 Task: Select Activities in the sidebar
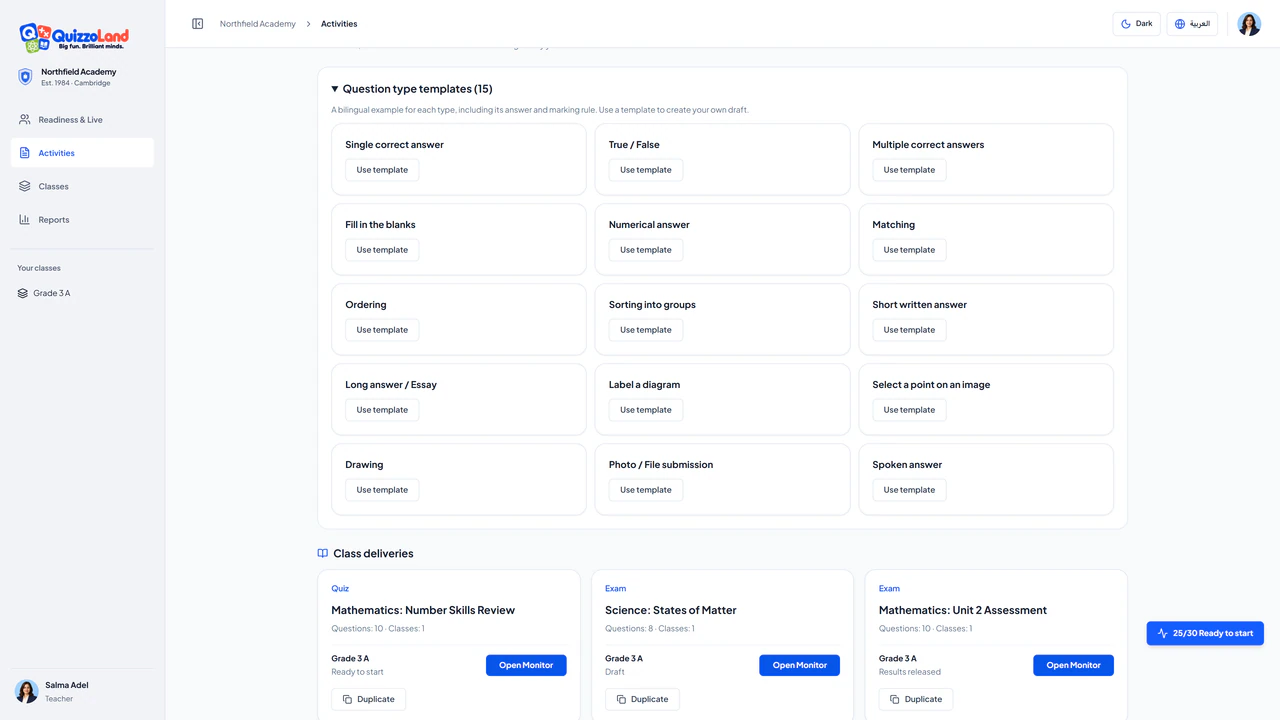[82, 153]
